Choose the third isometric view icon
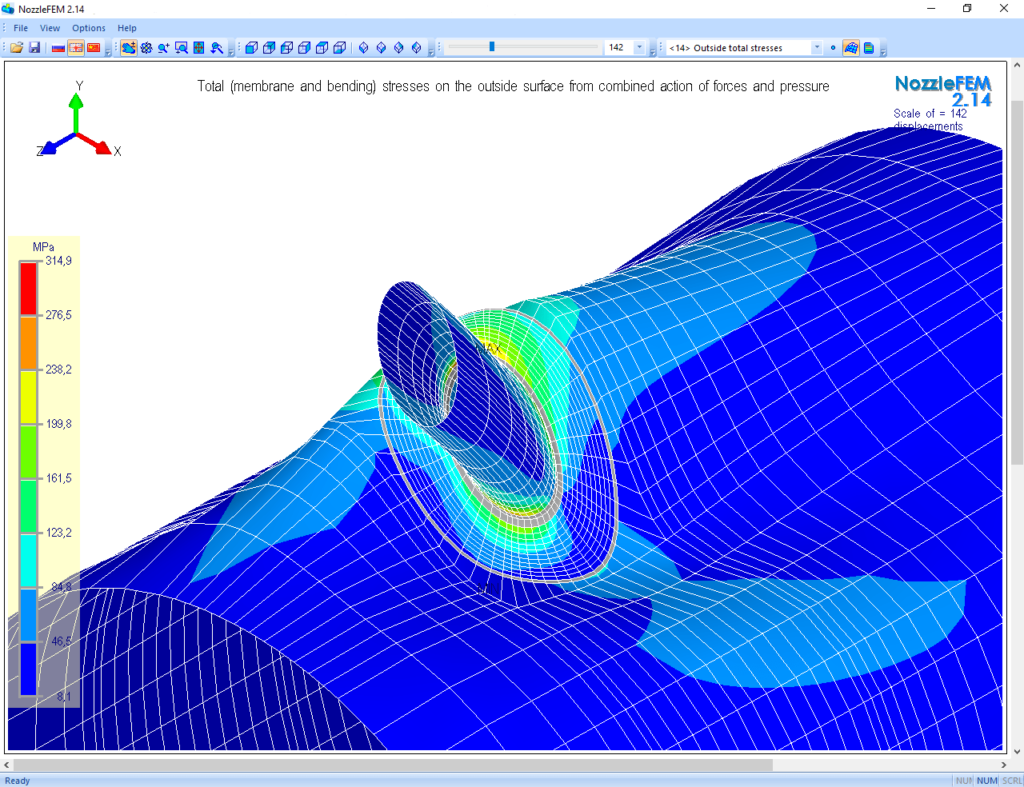Viewport: 1024px width, 787px height. pos(399,48)
